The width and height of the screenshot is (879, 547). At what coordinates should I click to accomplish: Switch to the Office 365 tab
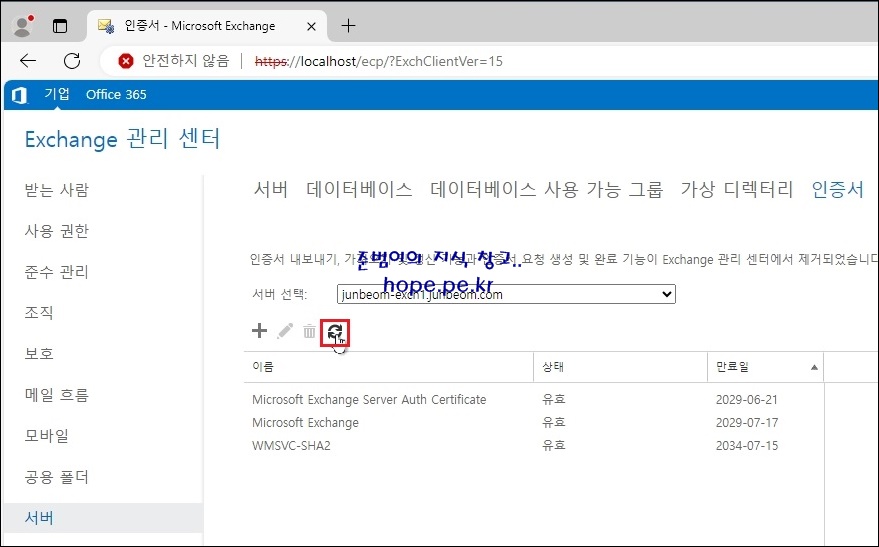(116, 94)
